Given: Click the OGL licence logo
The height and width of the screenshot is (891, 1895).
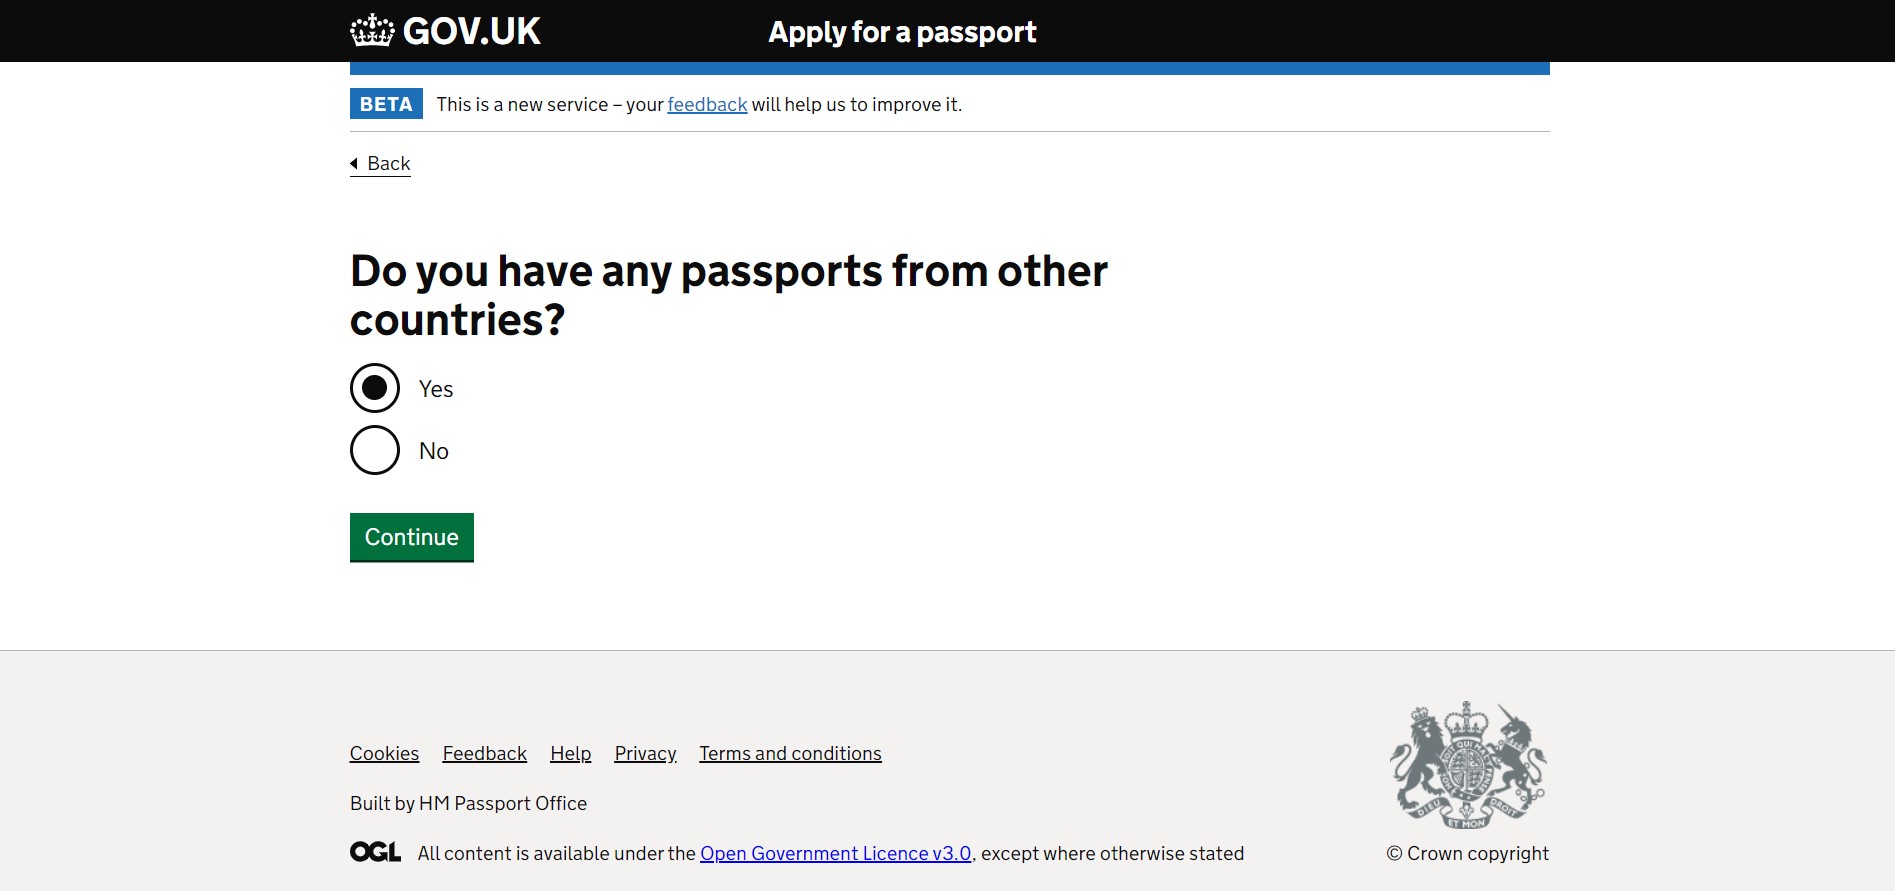Looking at the screenshot, I should tap(375, 852).
